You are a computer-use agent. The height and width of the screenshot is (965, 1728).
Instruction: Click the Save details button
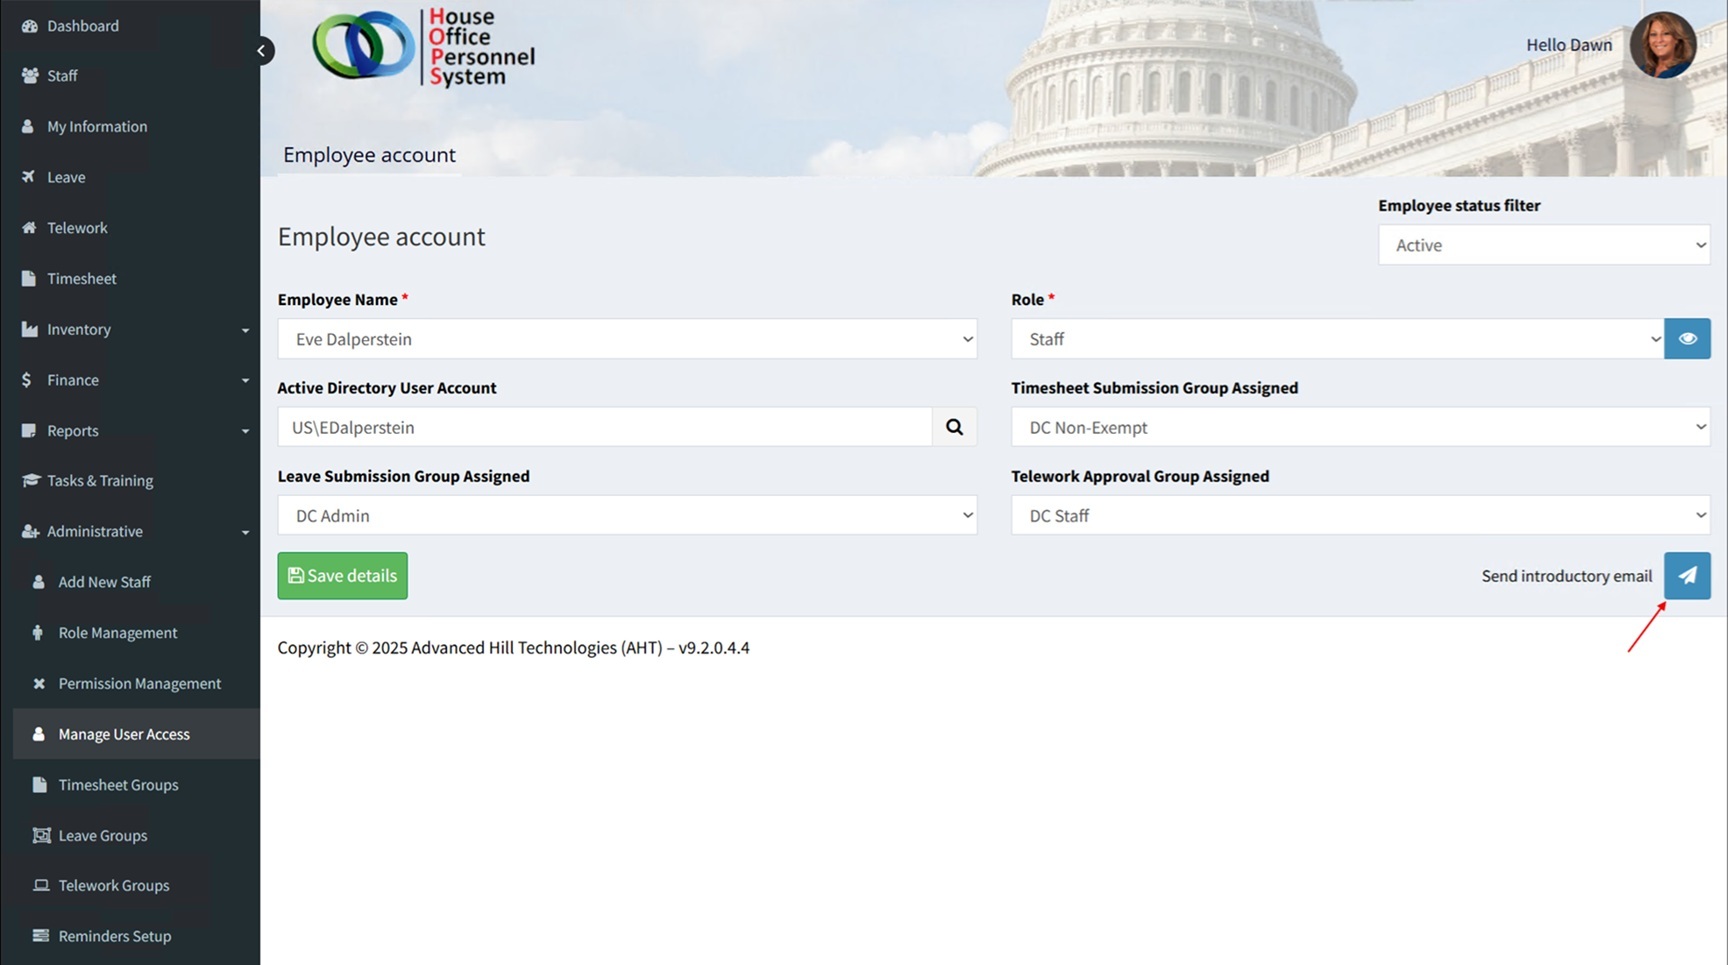tap(342, 576)
